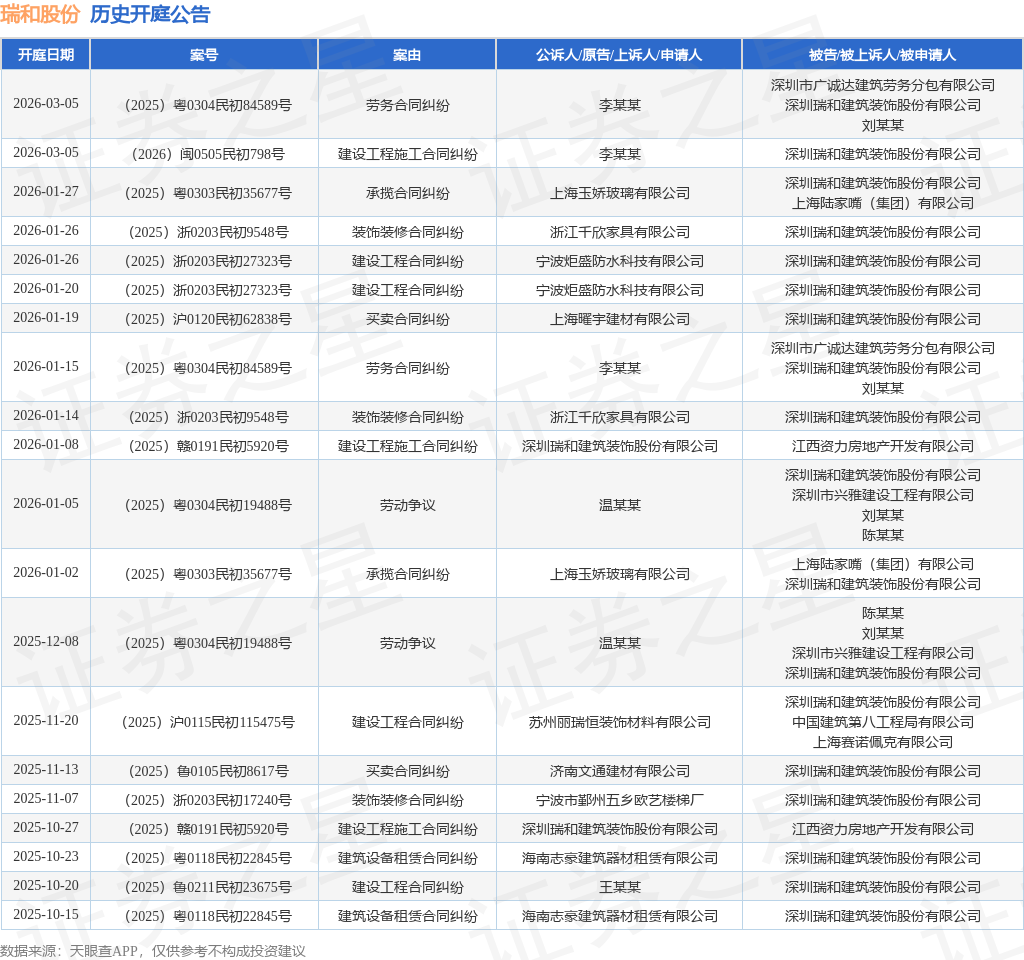This screenshot has height=960, width=1024.
Task: Click the 数据来源 天眼查APP footer note
Action: click(152, 951)
